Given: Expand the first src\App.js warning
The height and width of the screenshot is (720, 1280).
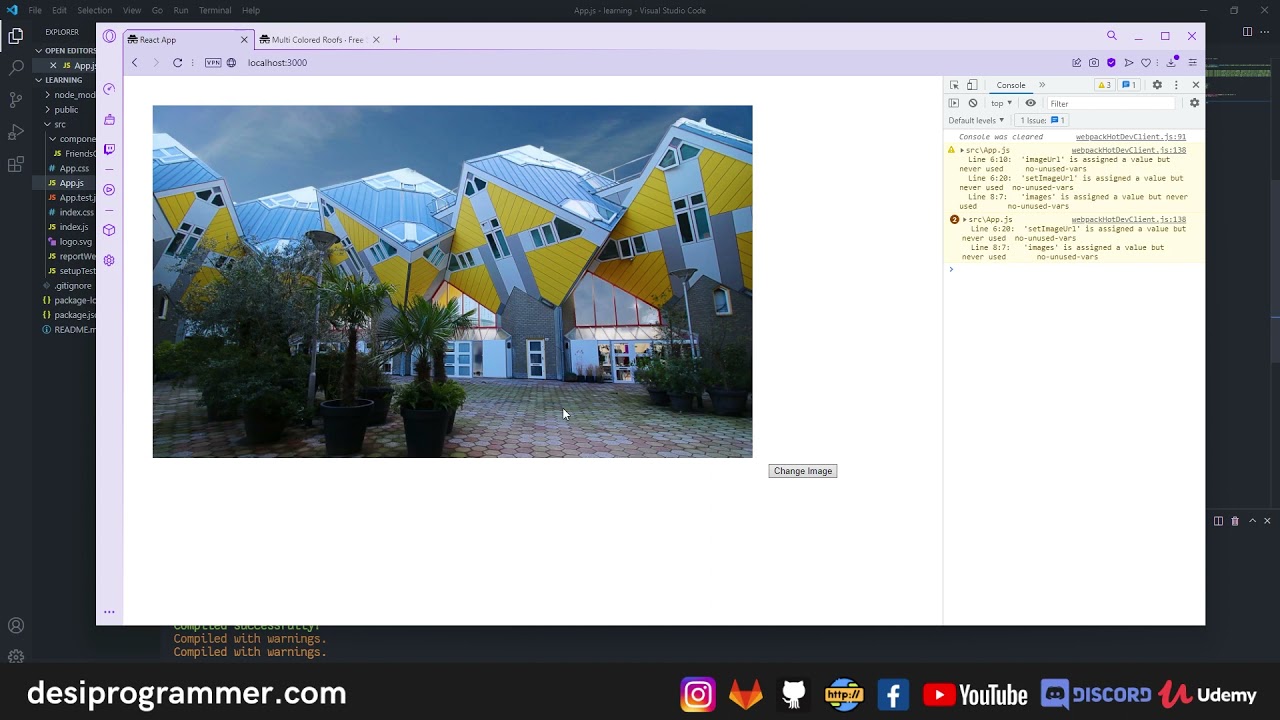Looking at the screenshot, I should 962,150.
